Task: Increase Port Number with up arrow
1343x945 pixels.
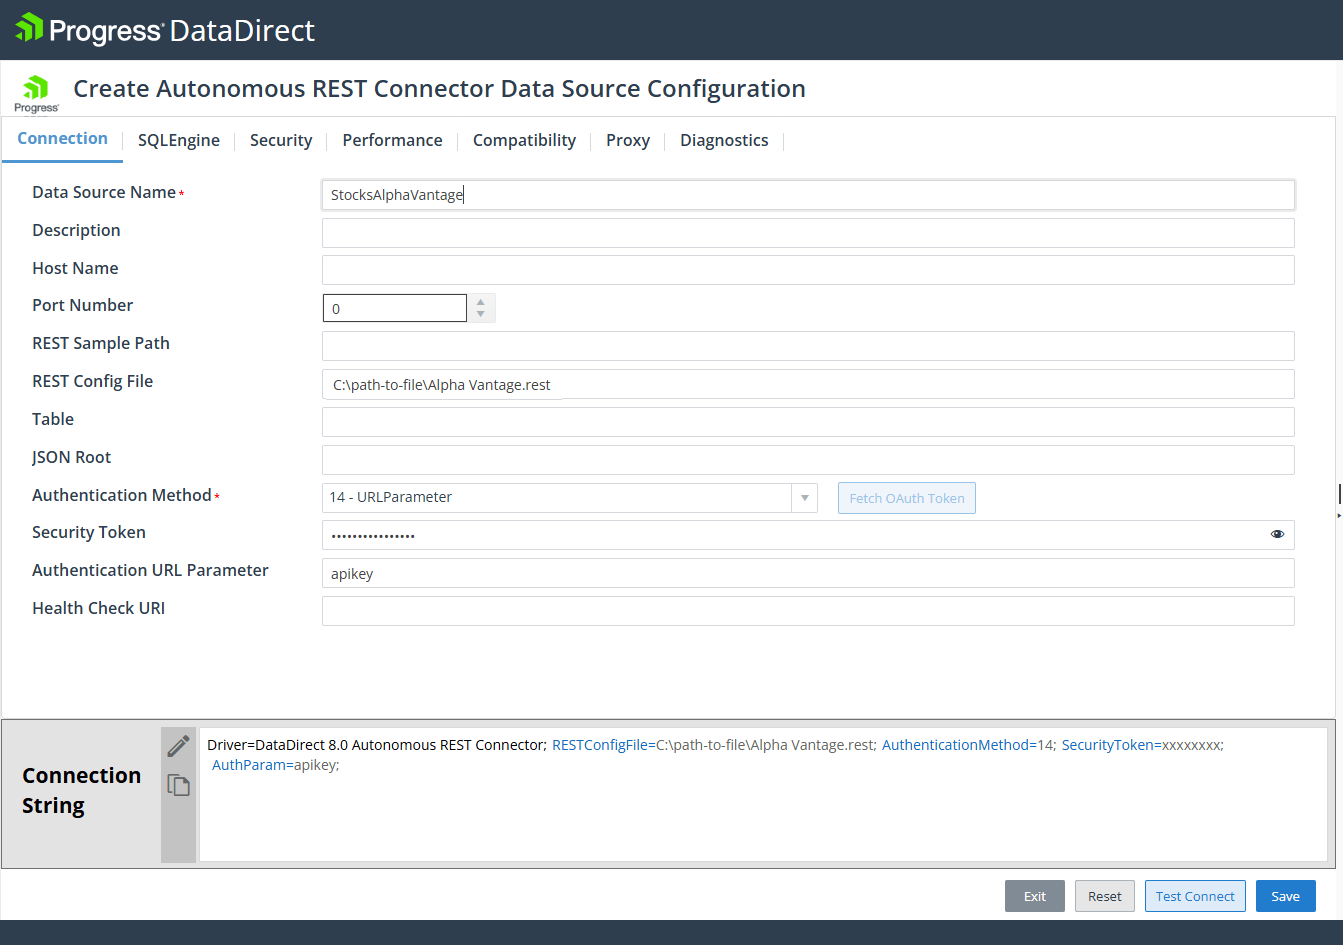Action: point(481,301)
